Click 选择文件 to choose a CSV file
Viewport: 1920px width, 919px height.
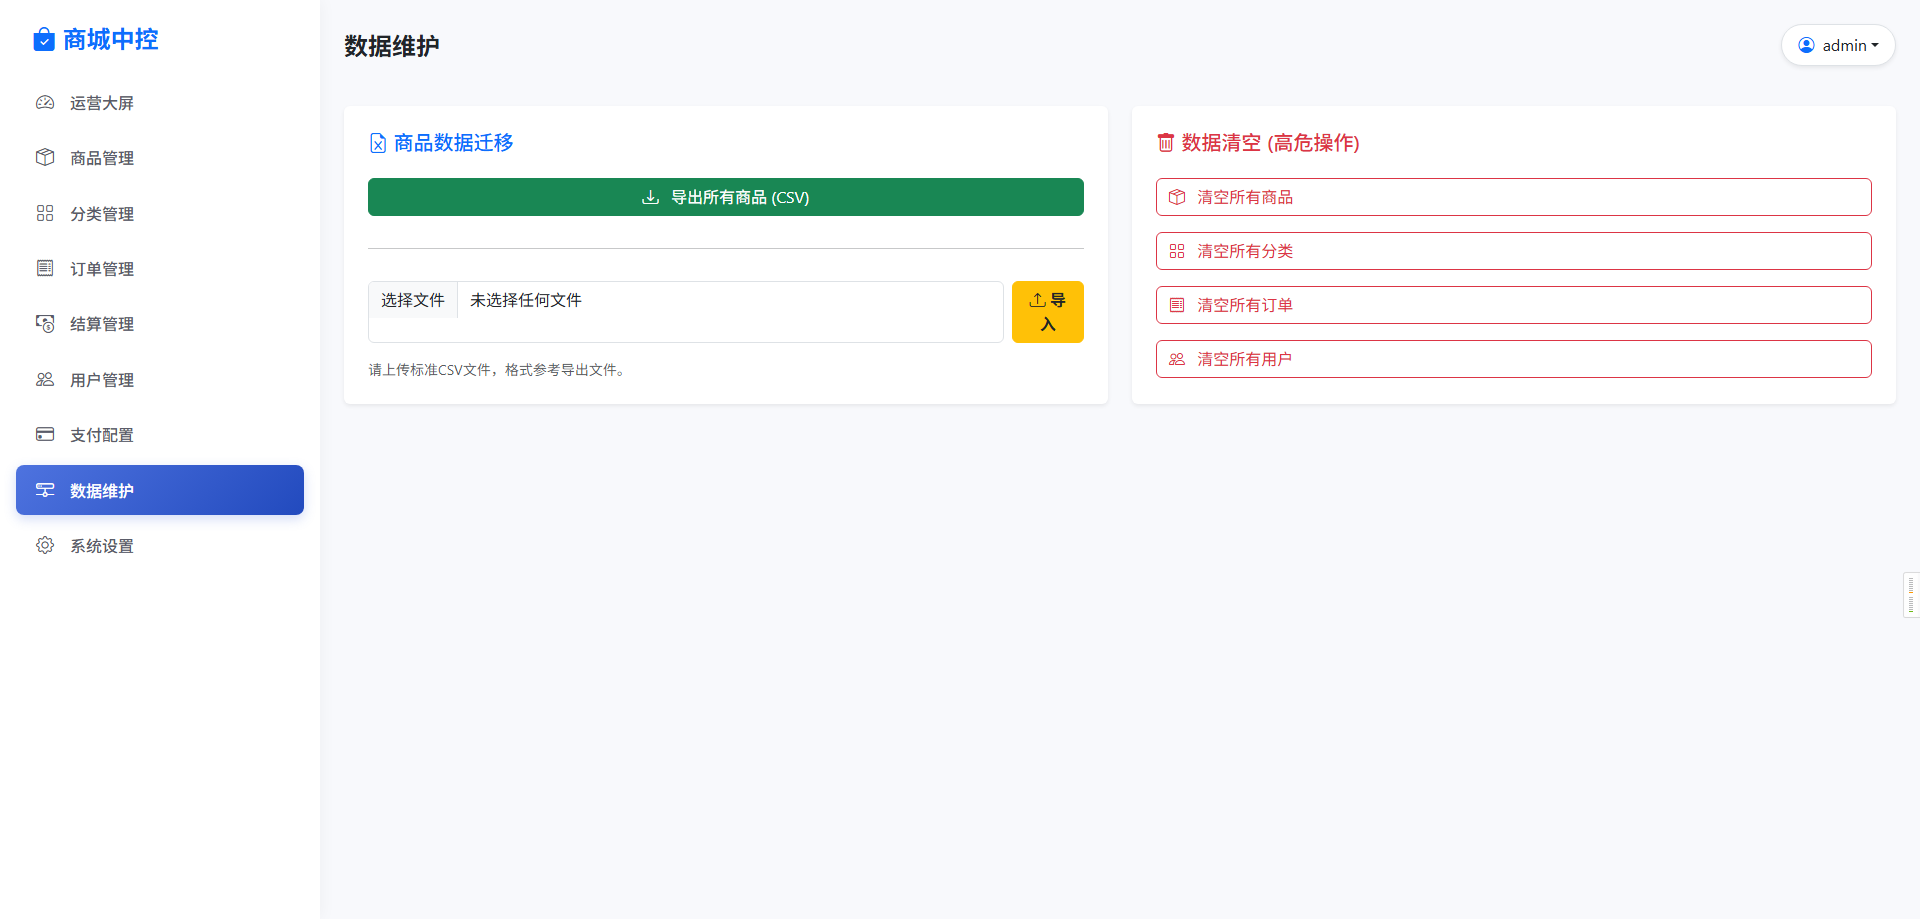click(413, 300)
